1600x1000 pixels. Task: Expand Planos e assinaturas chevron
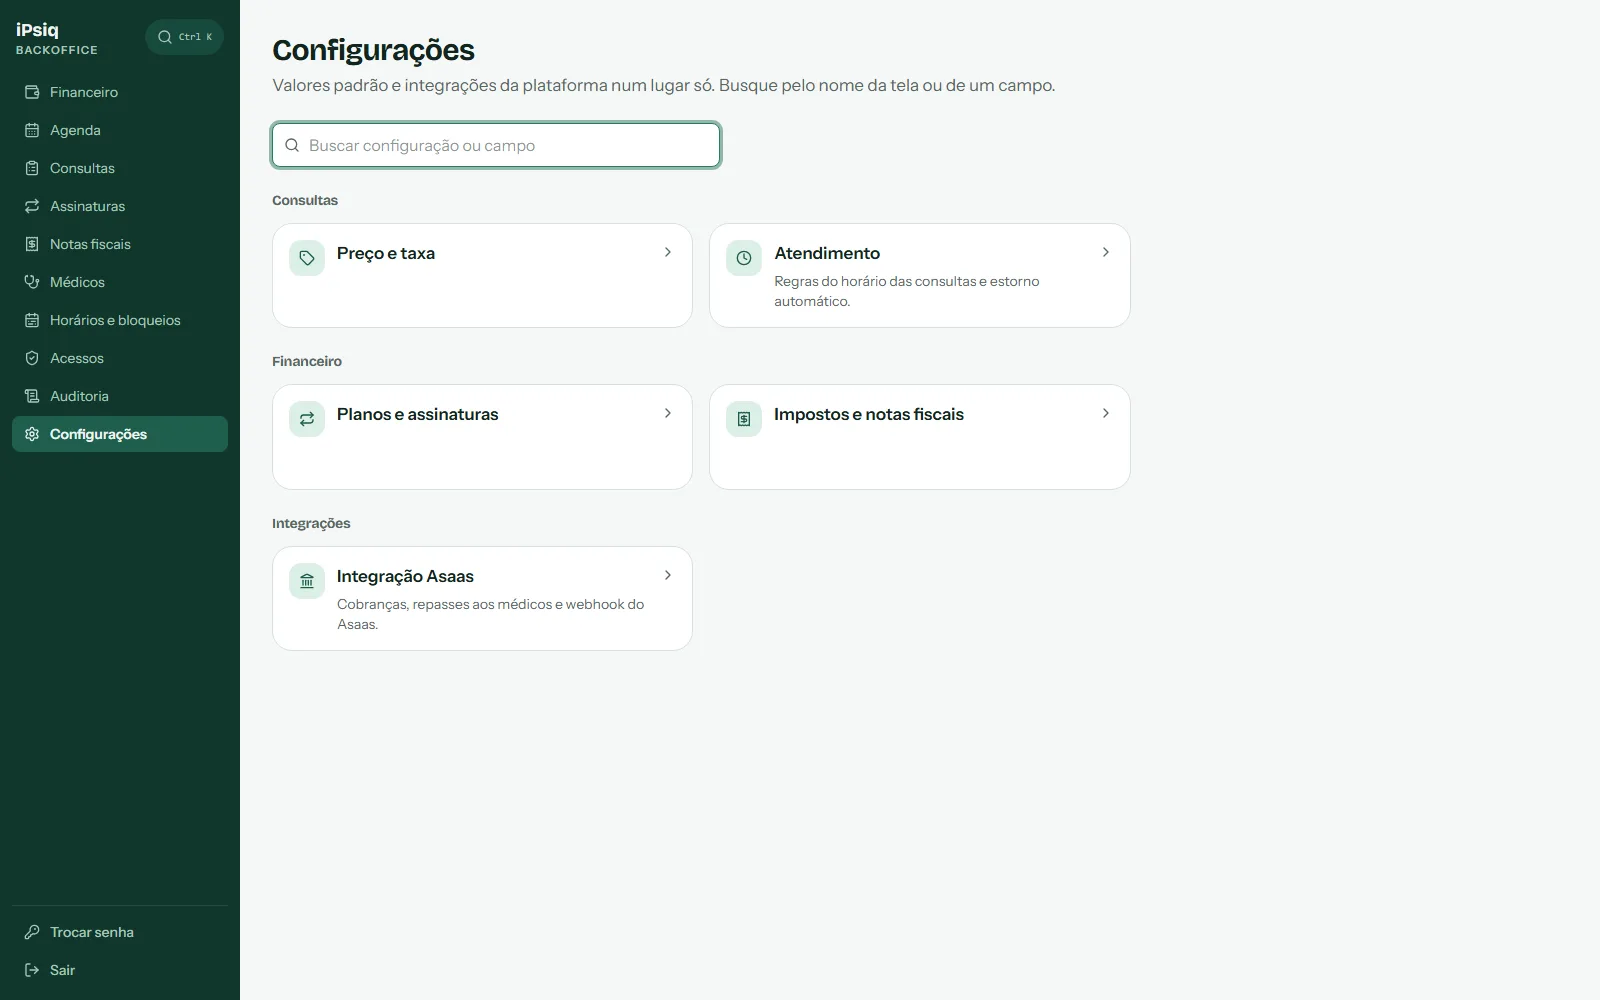tap(668, 413)
